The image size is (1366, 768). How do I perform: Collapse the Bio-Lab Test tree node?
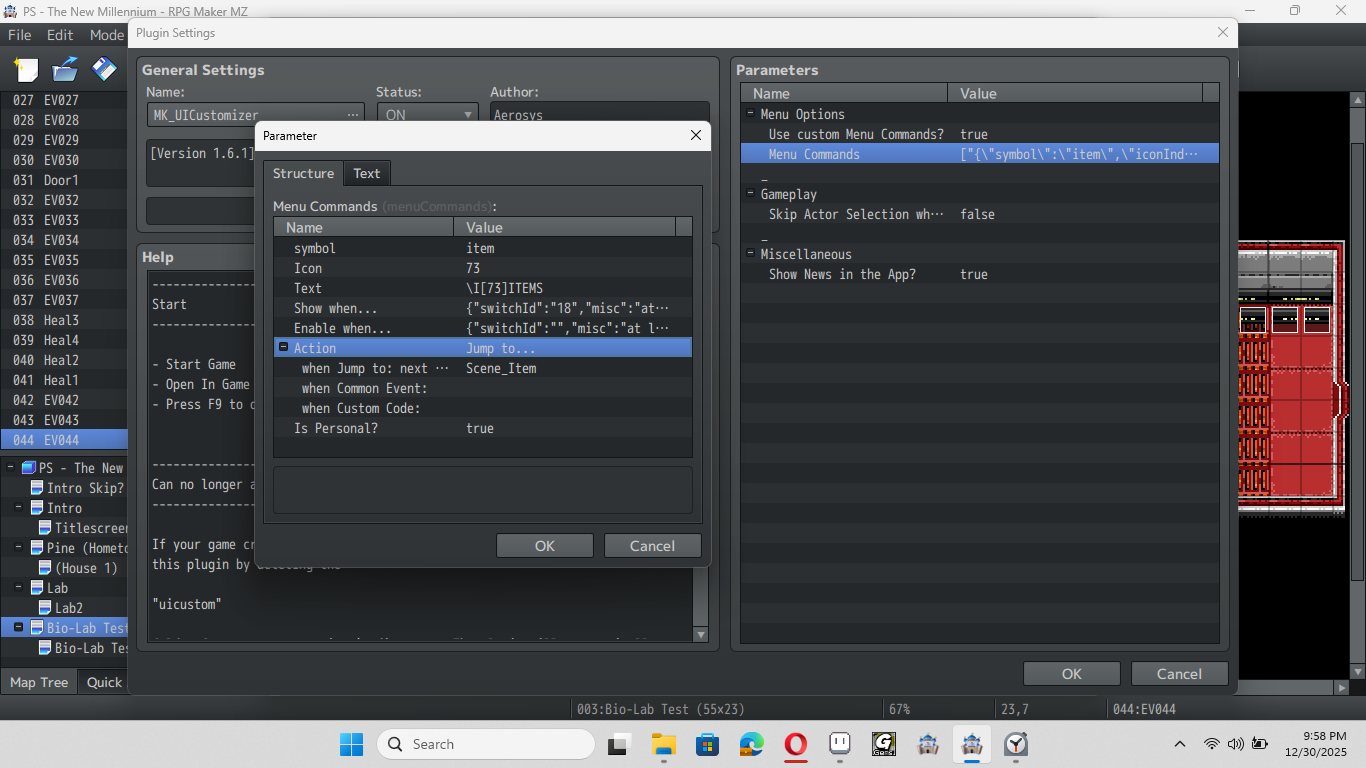[18, 628]
